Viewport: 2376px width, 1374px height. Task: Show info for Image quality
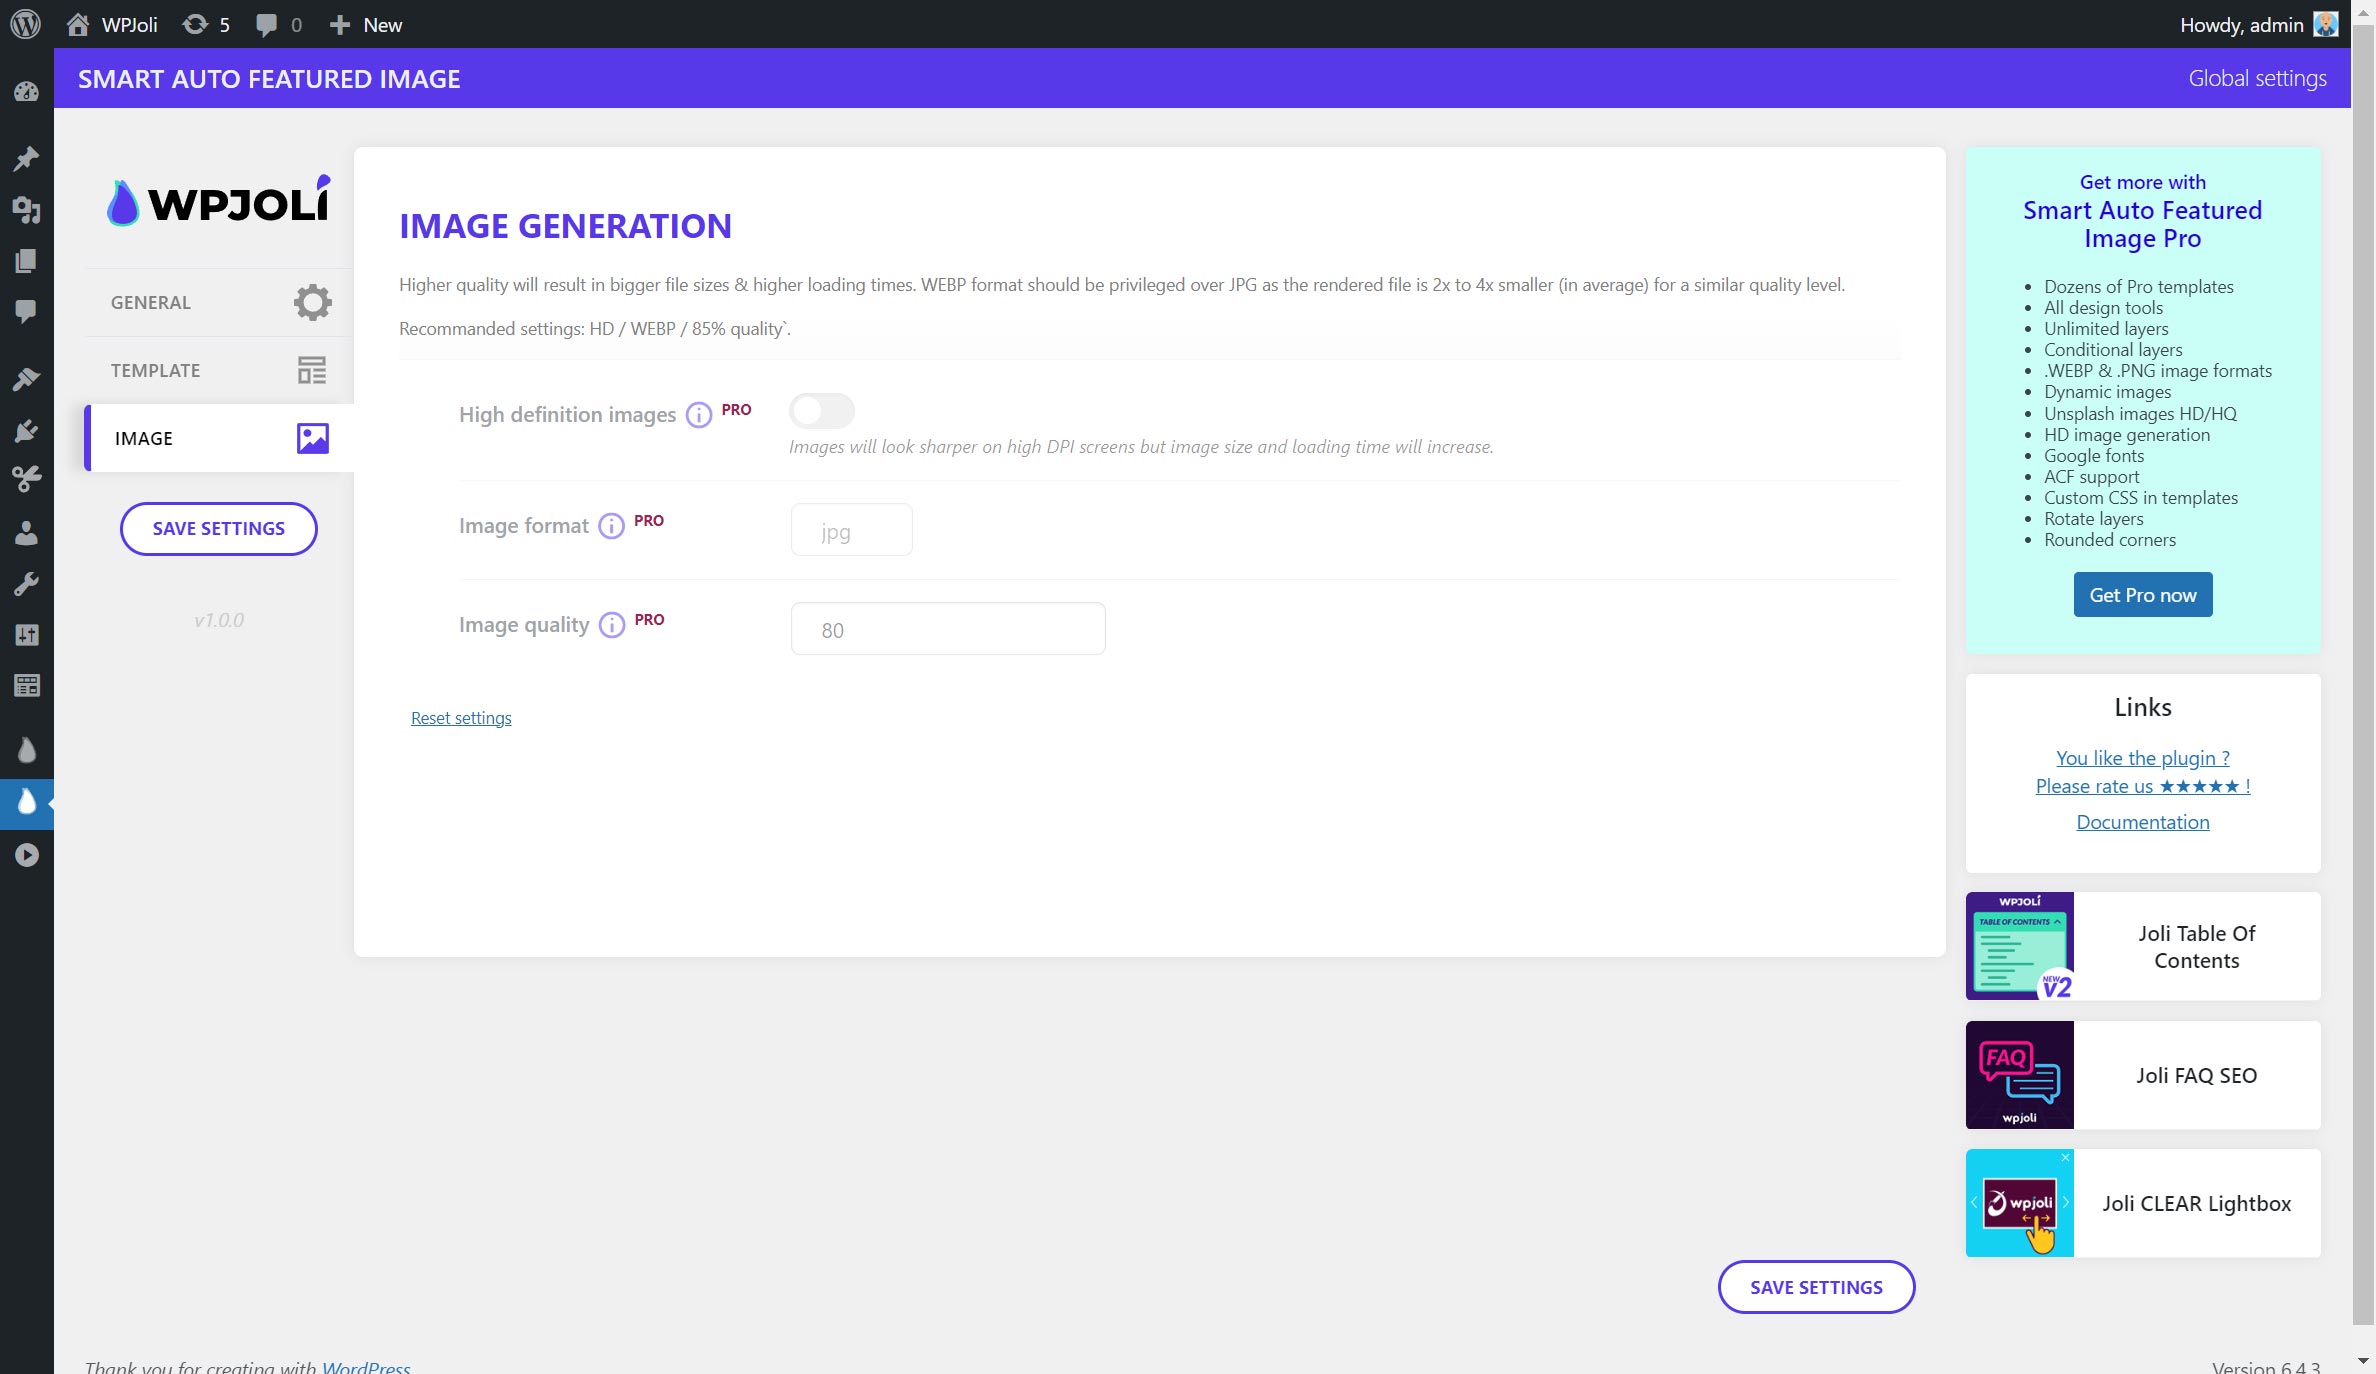click(x=612, y=625)
